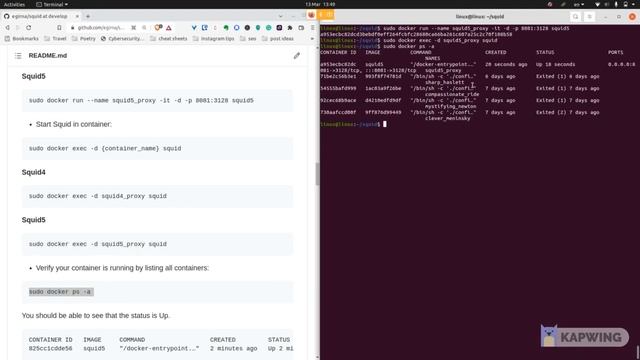Open the Travel bookmarks folder

pyautogui.click(x=55, y=38)
